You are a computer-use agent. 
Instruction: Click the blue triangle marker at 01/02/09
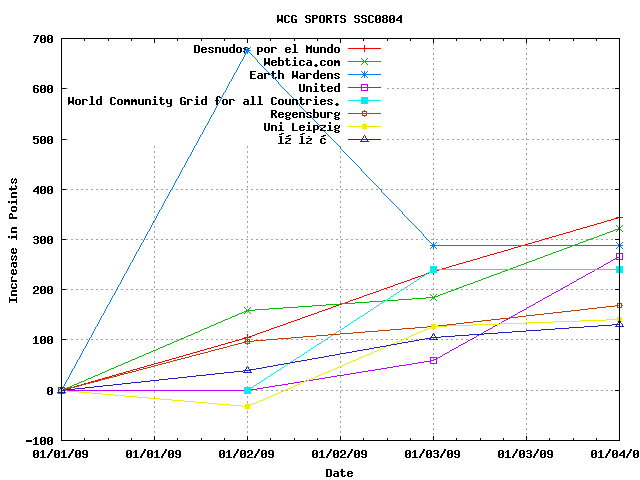pyautogui.click(x=247, y=370)
